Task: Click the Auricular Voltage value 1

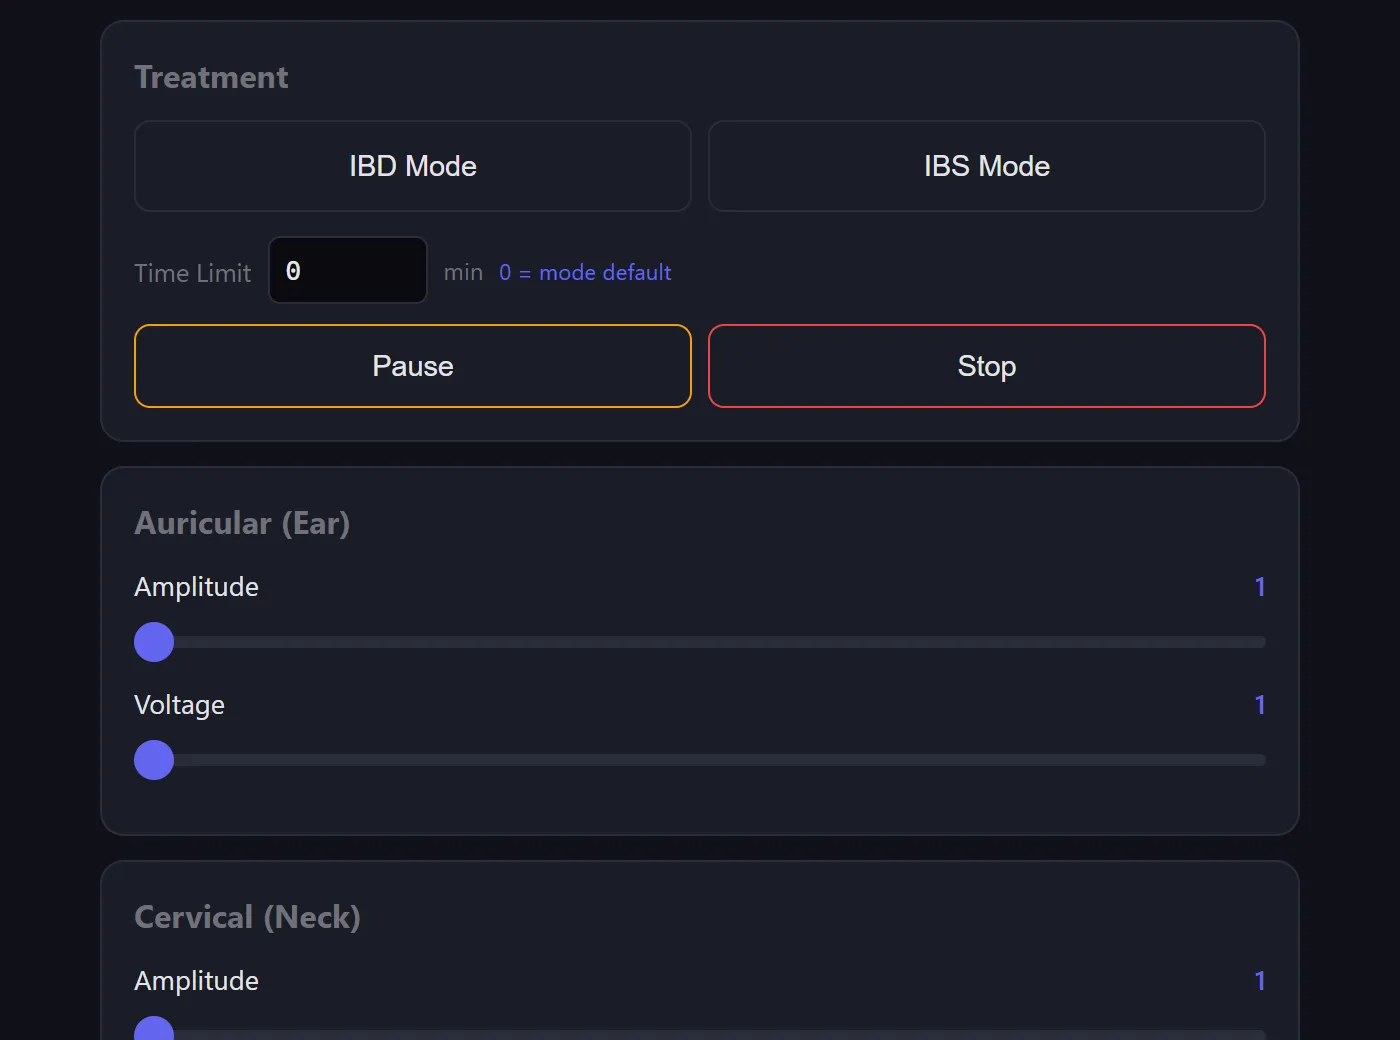Action: click(x=1260, y=705)
